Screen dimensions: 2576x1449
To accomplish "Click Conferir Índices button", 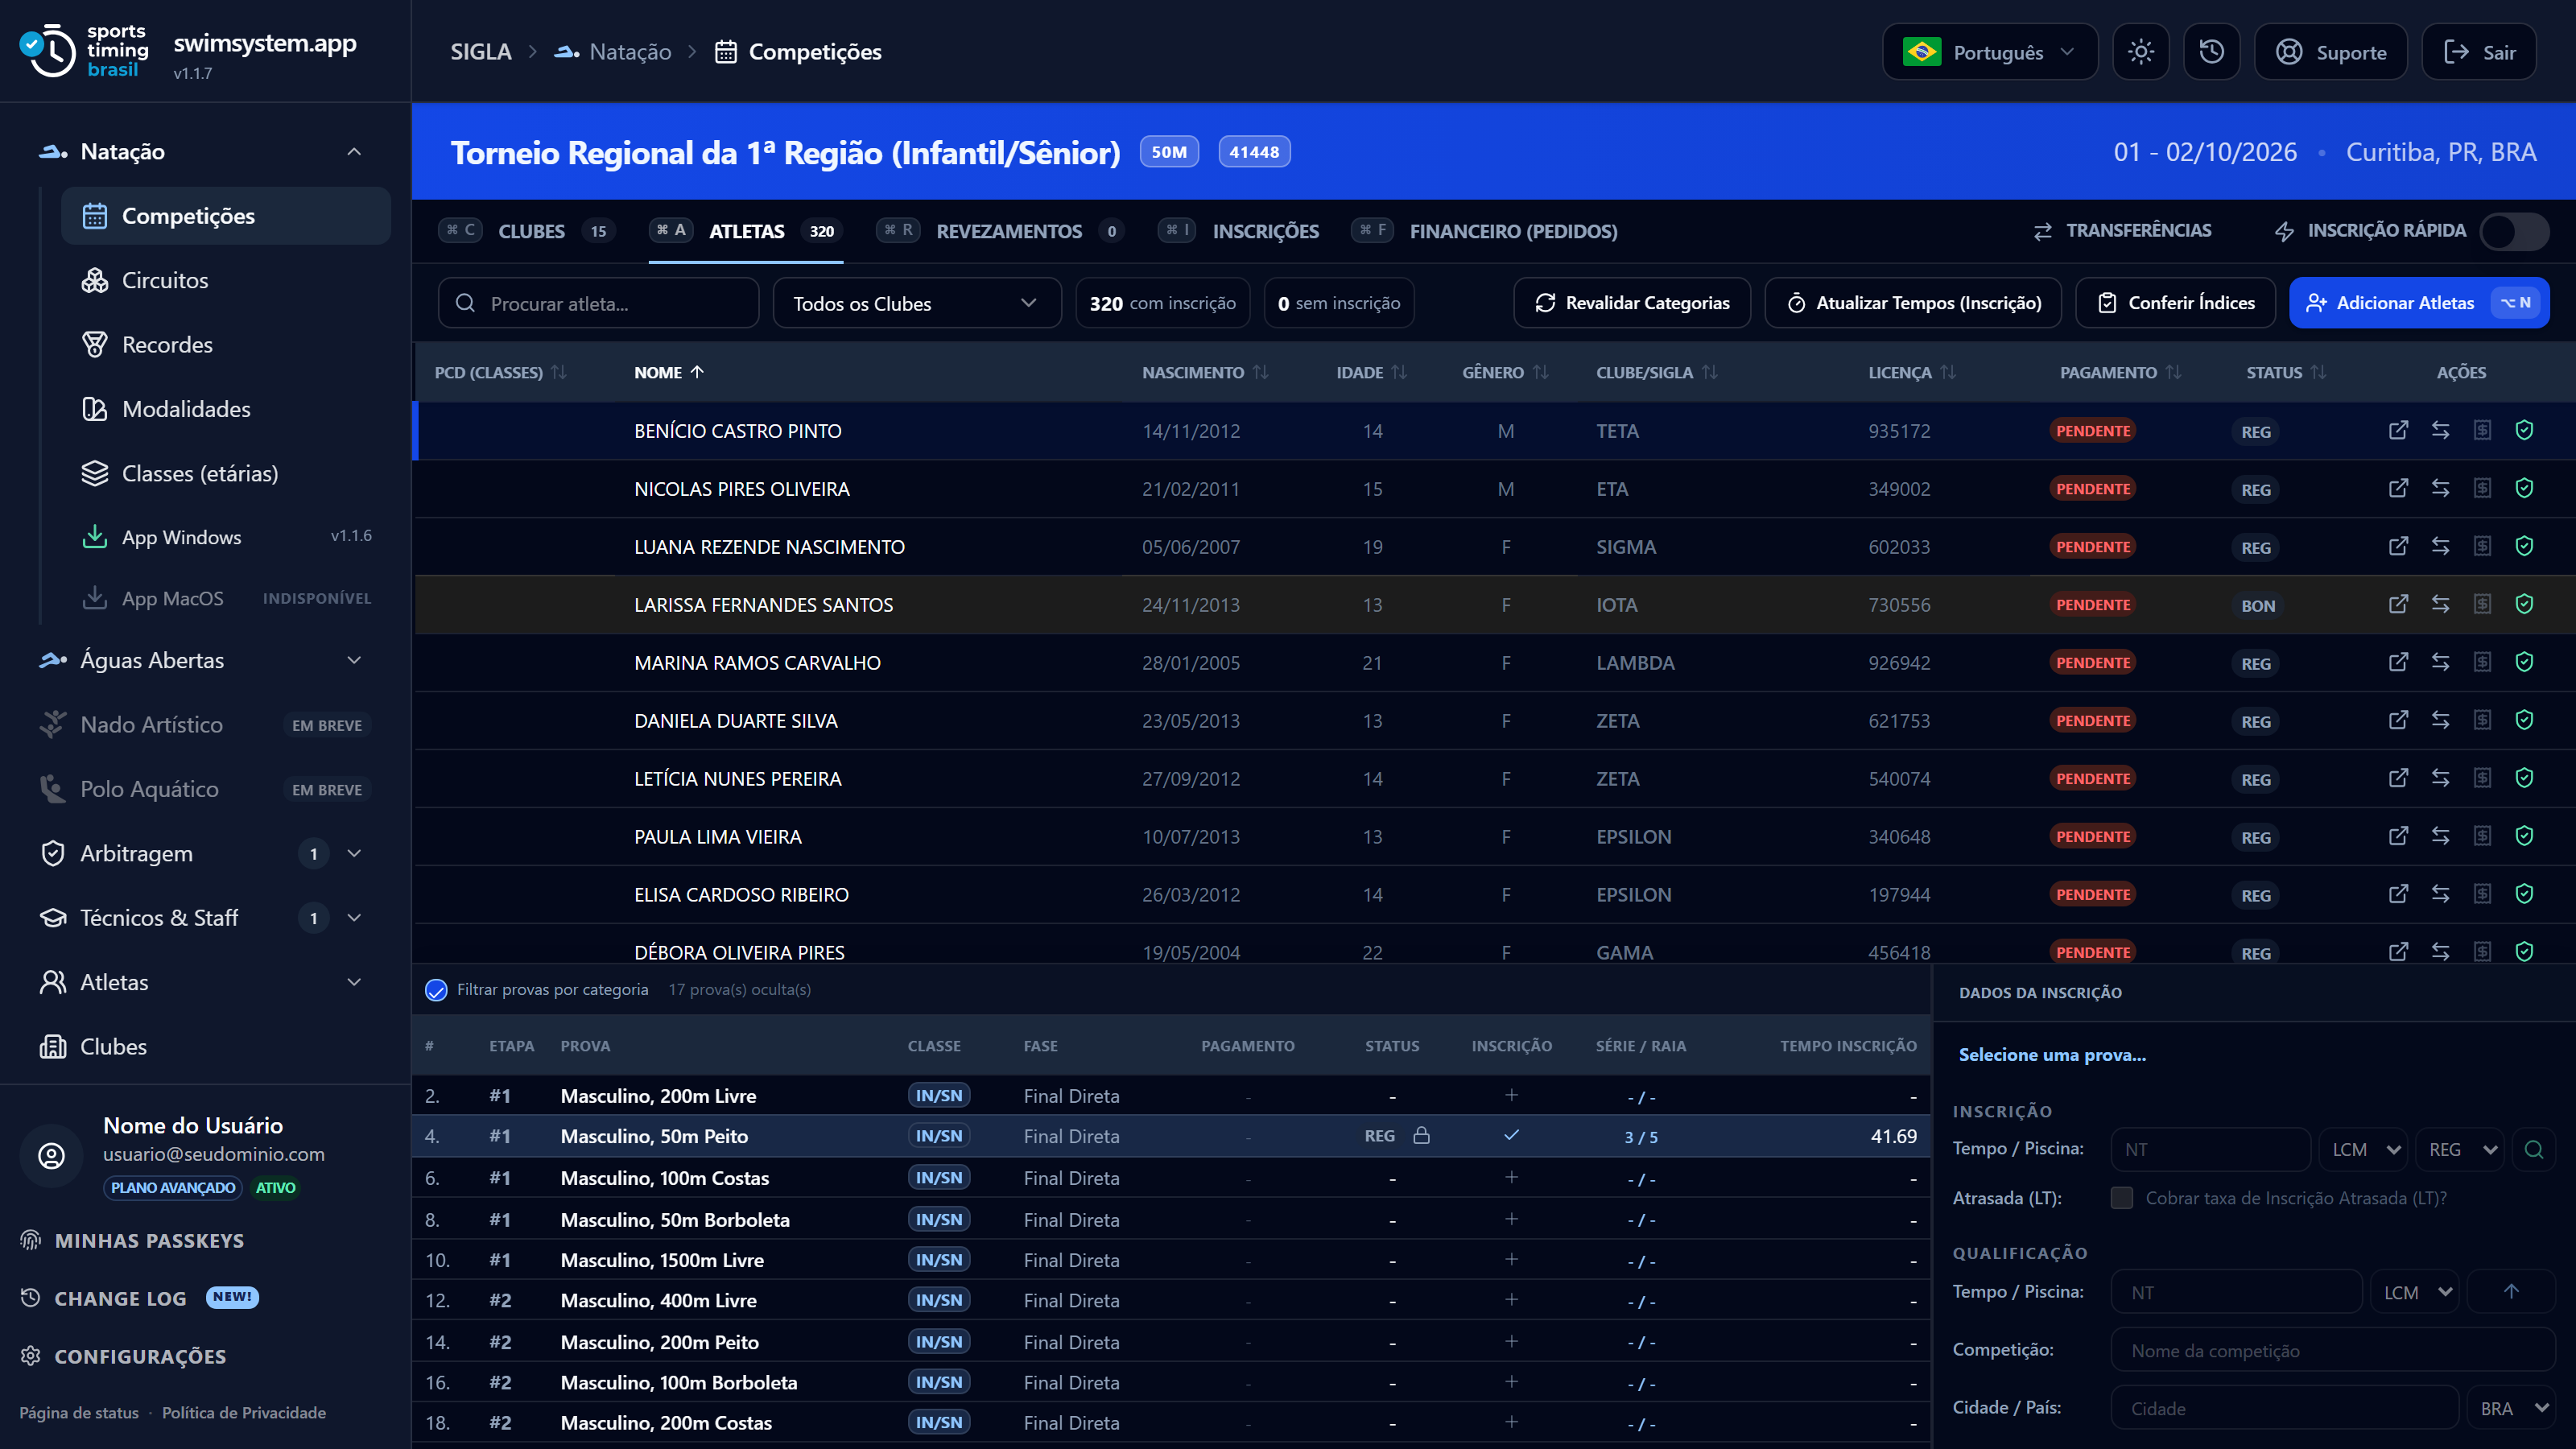I will [2175, 303].
